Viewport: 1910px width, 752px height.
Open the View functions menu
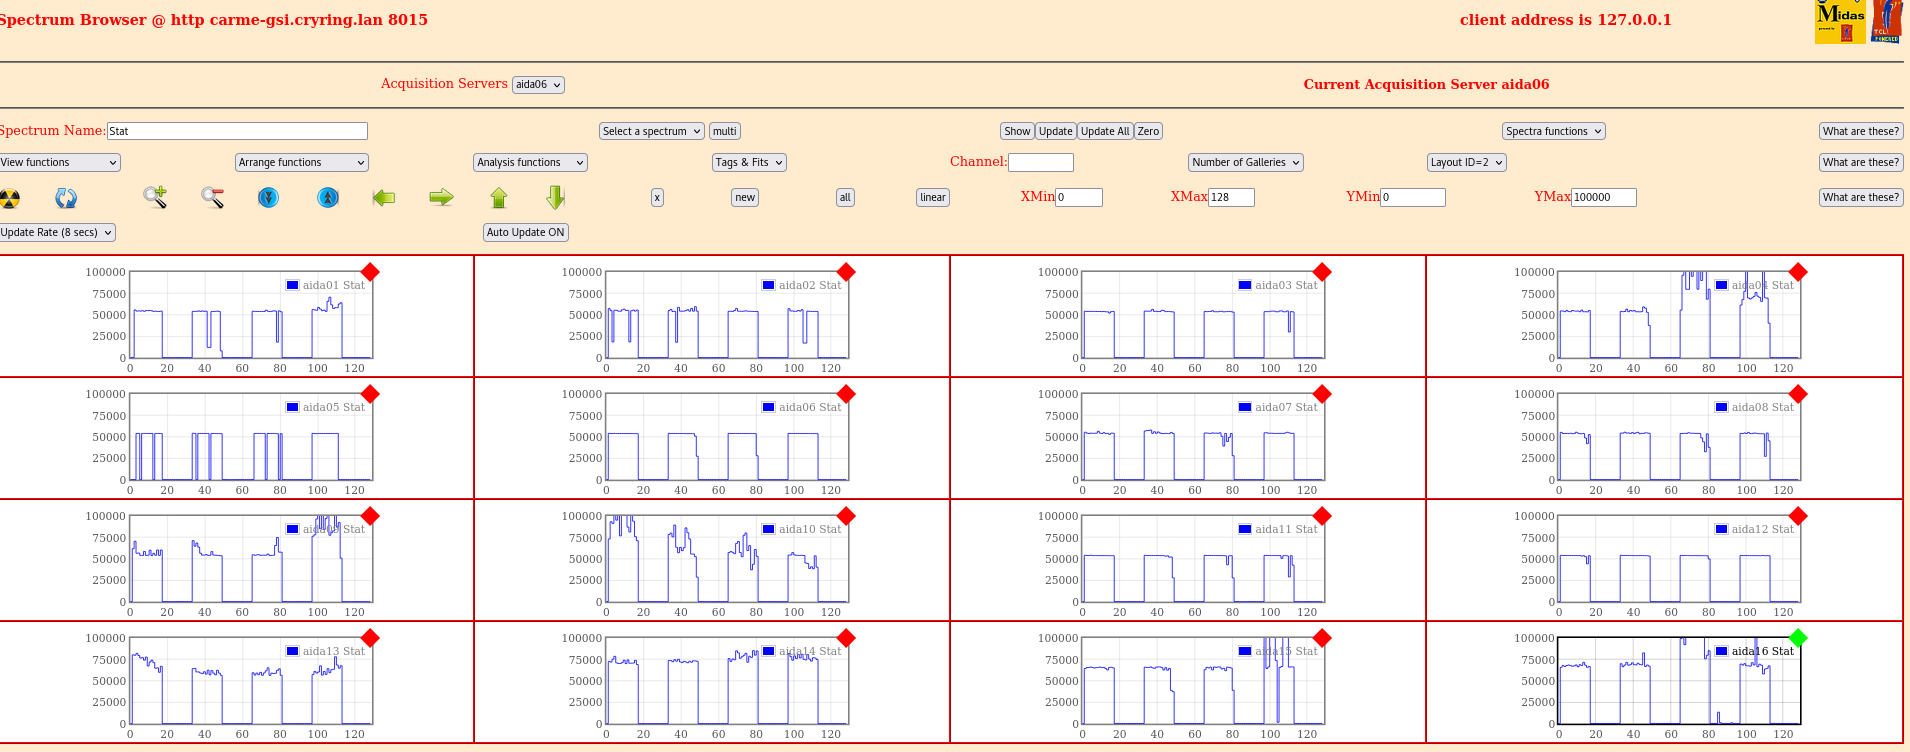[x=59, y=163]
